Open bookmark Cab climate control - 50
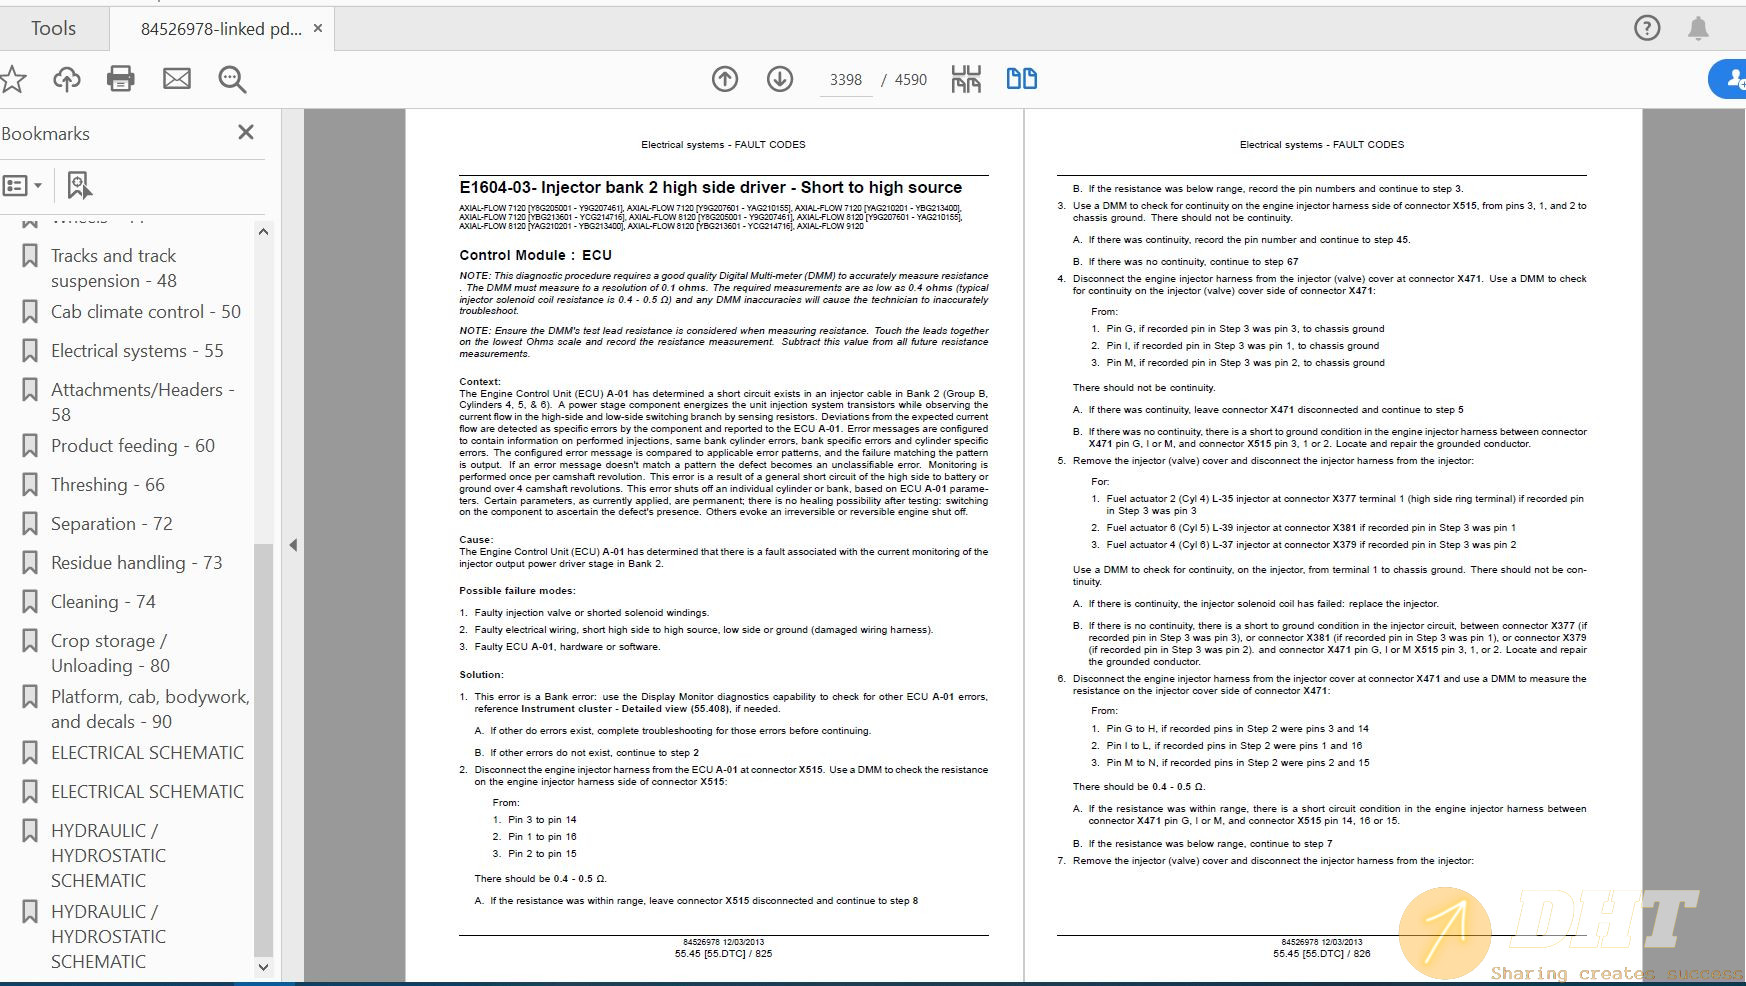Screen dimensions: 1746x986 (x=146, y=312)
